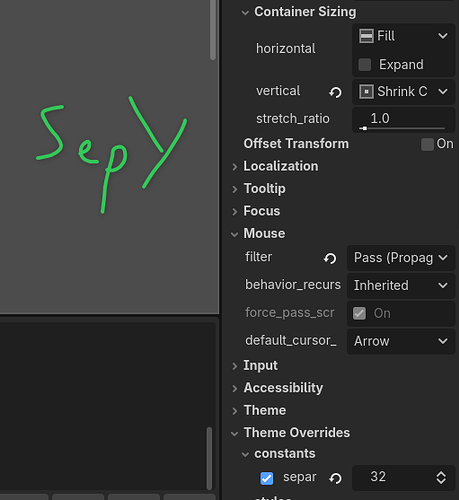Click the Shrink Center icon for vertical

pos(366,91)
